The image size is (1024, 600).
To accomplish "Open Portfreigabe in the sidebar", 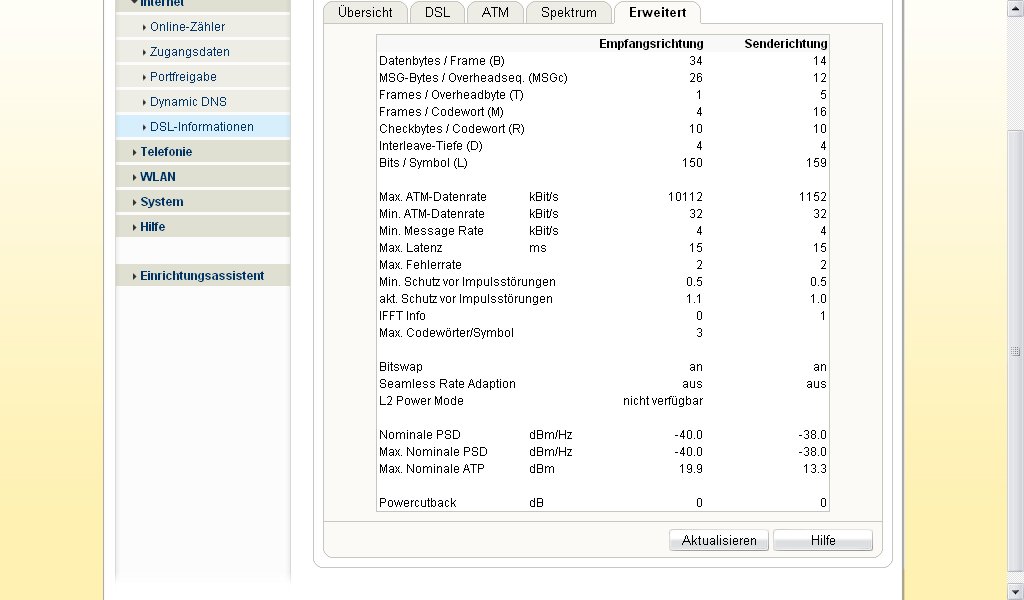I will click(x=183, y=77).
